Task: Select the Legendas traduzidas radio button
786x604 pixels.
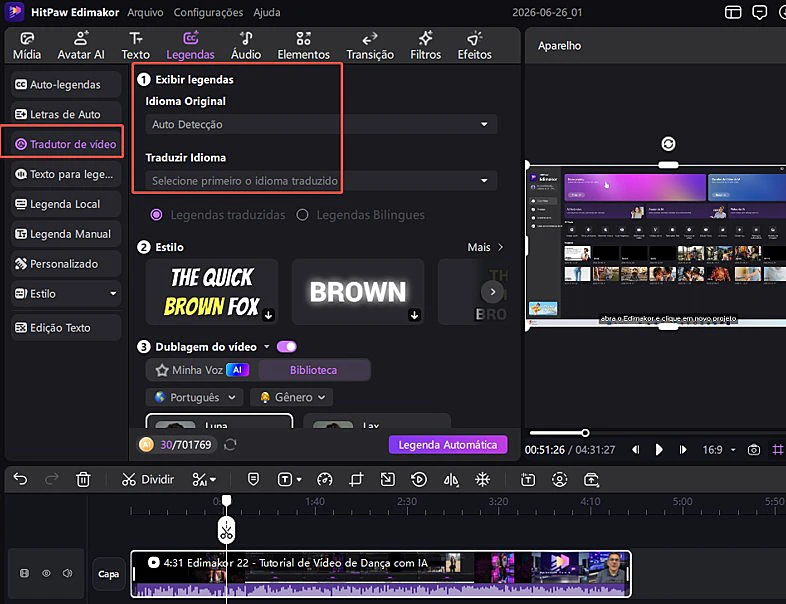Action: pos(156,215)
